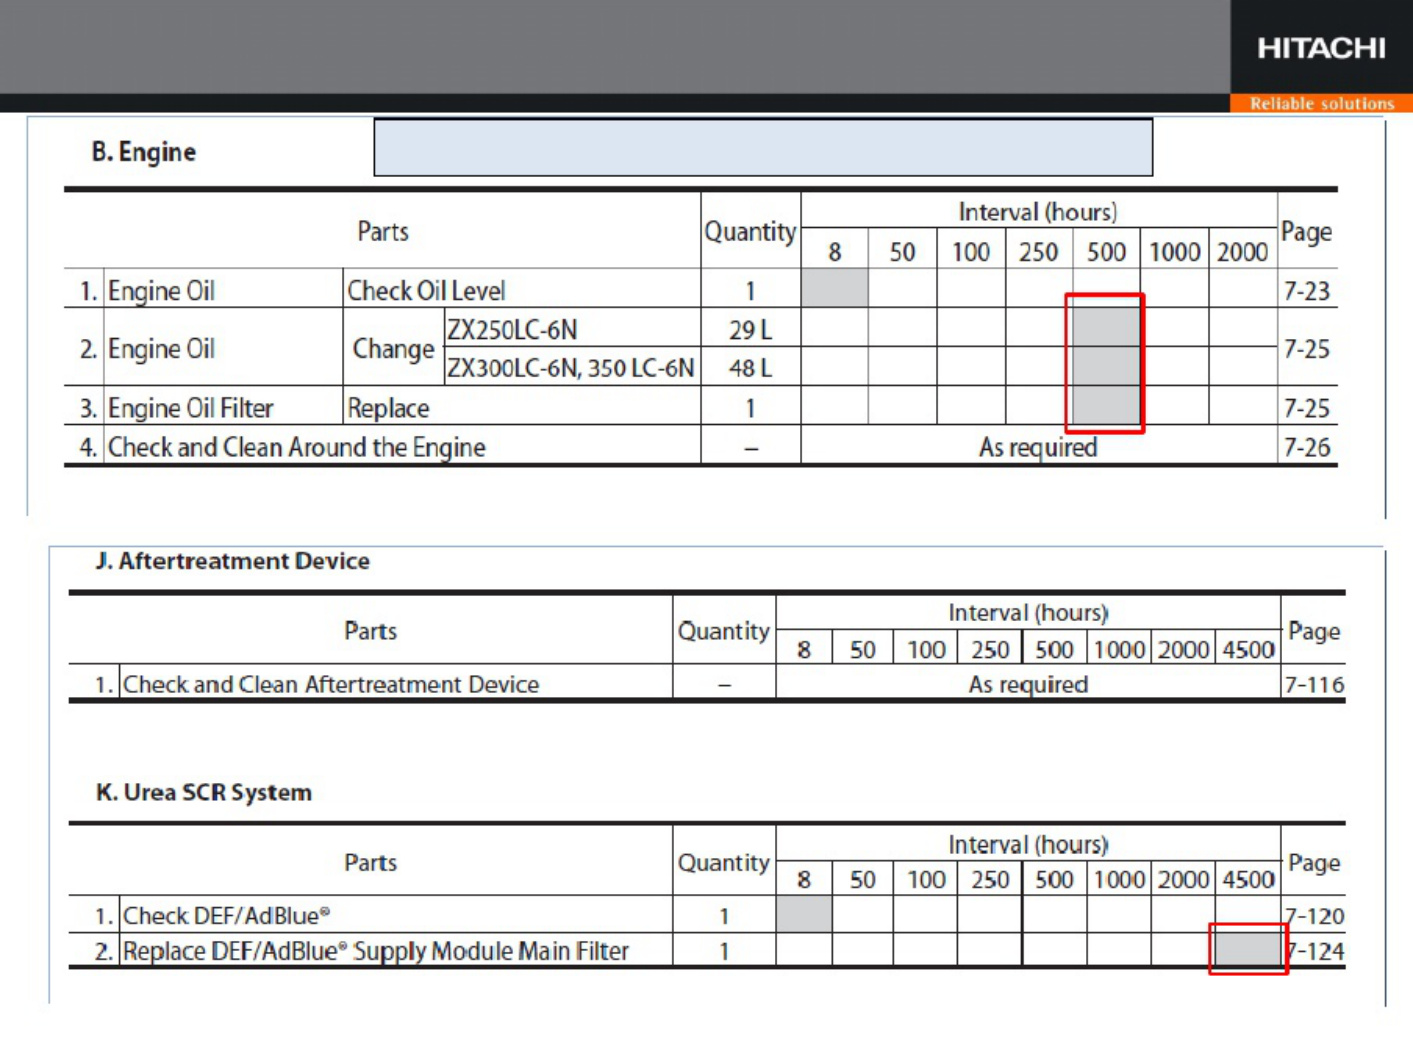The width and height of the screenshot is (1413, 1060).
Task: Click the shaded 8-hour cell for Check Oil Level
Action: pyautogui.click(x=835, y=288)
